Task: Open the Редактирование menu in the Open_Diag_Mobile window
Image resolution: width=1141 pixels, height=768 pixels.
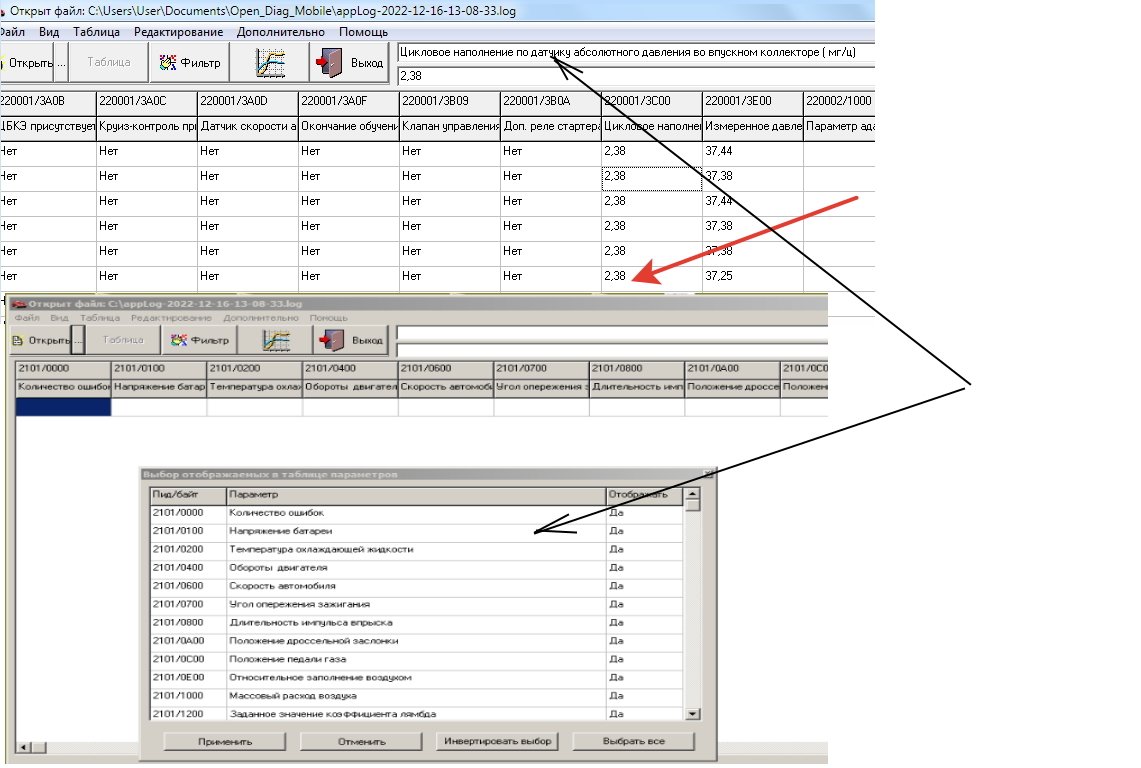Action: [178, 32]
